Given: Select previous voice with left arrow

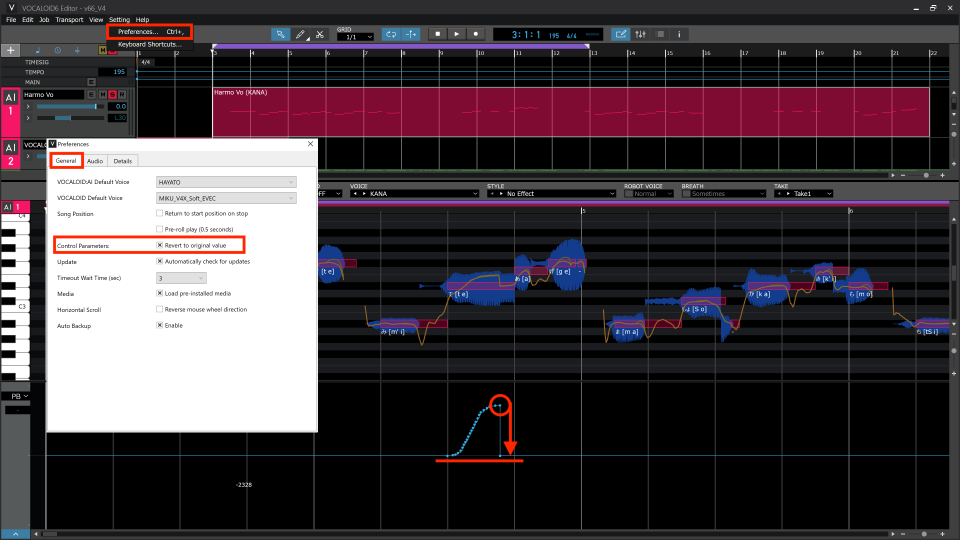Looking at the screenshot, I should [355, 193].
